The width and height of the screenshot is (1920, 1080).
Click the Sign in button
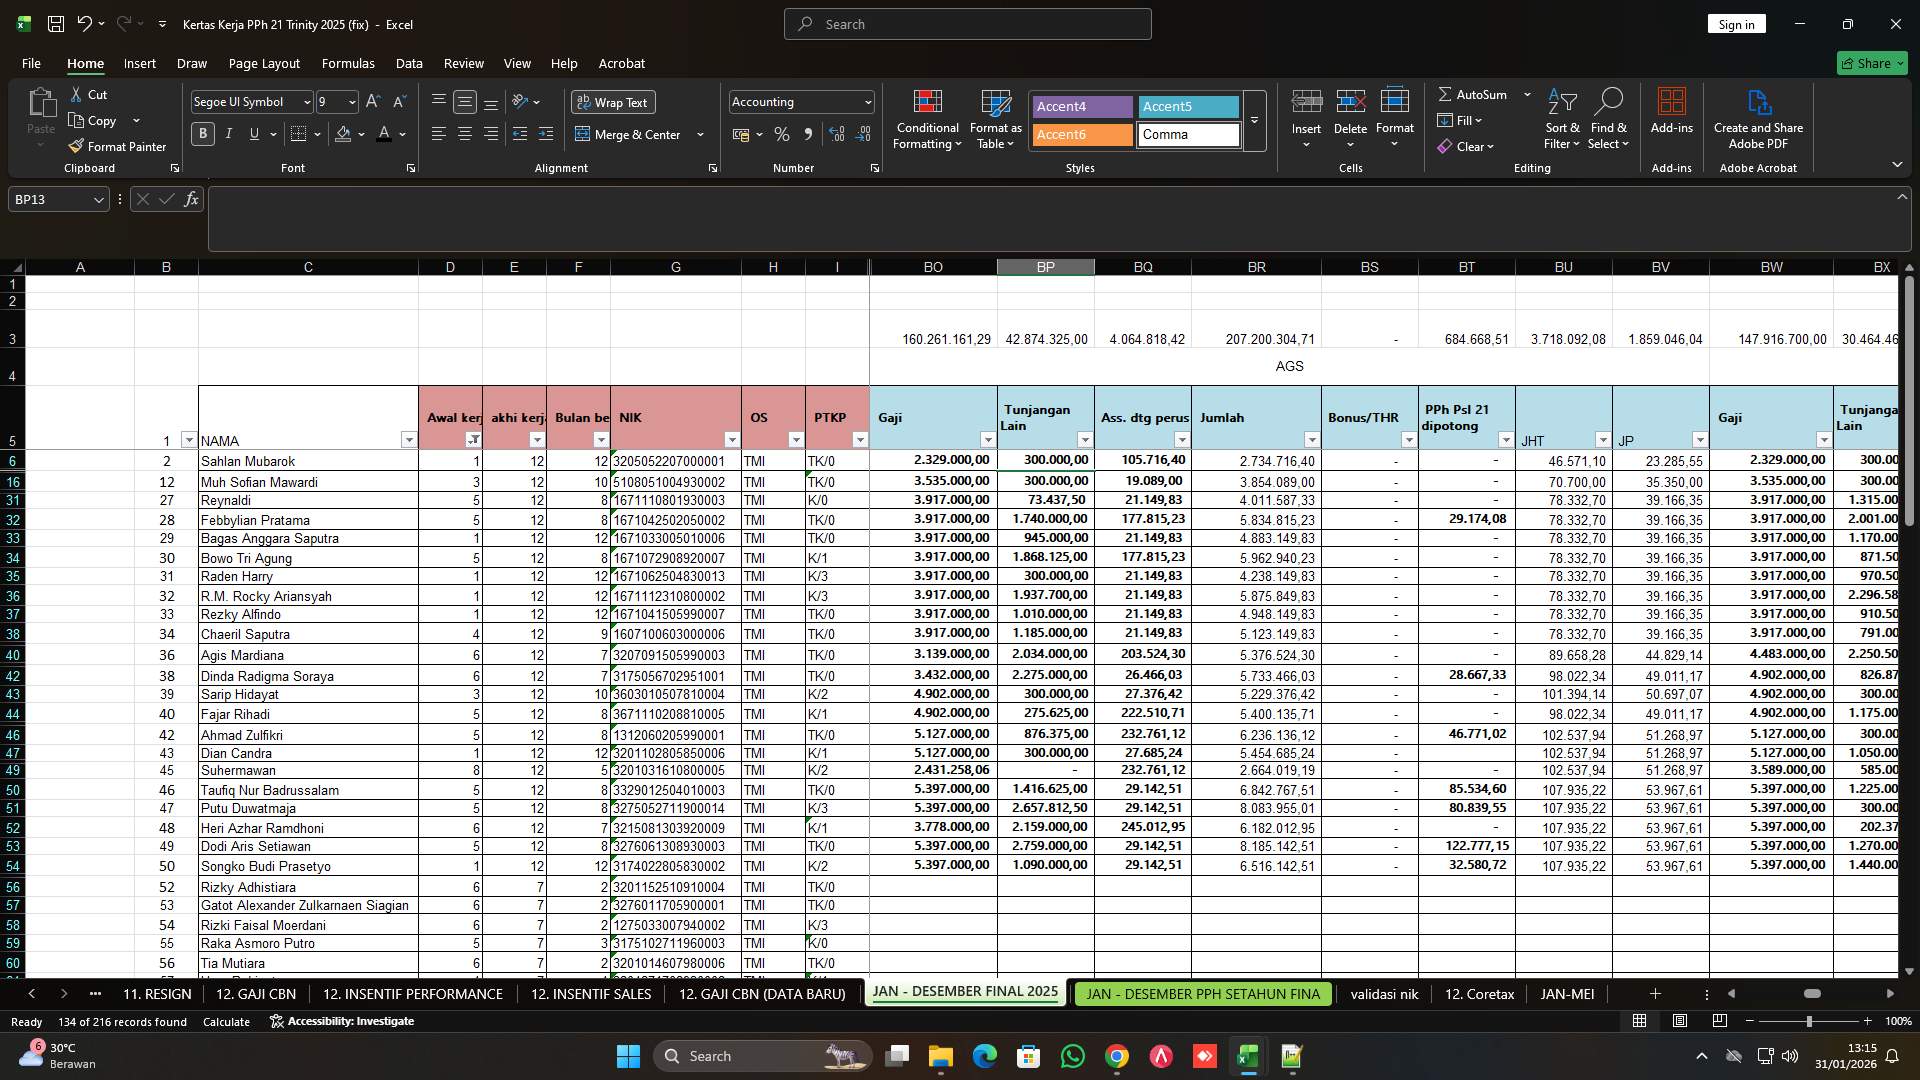tap(1736, 23)
